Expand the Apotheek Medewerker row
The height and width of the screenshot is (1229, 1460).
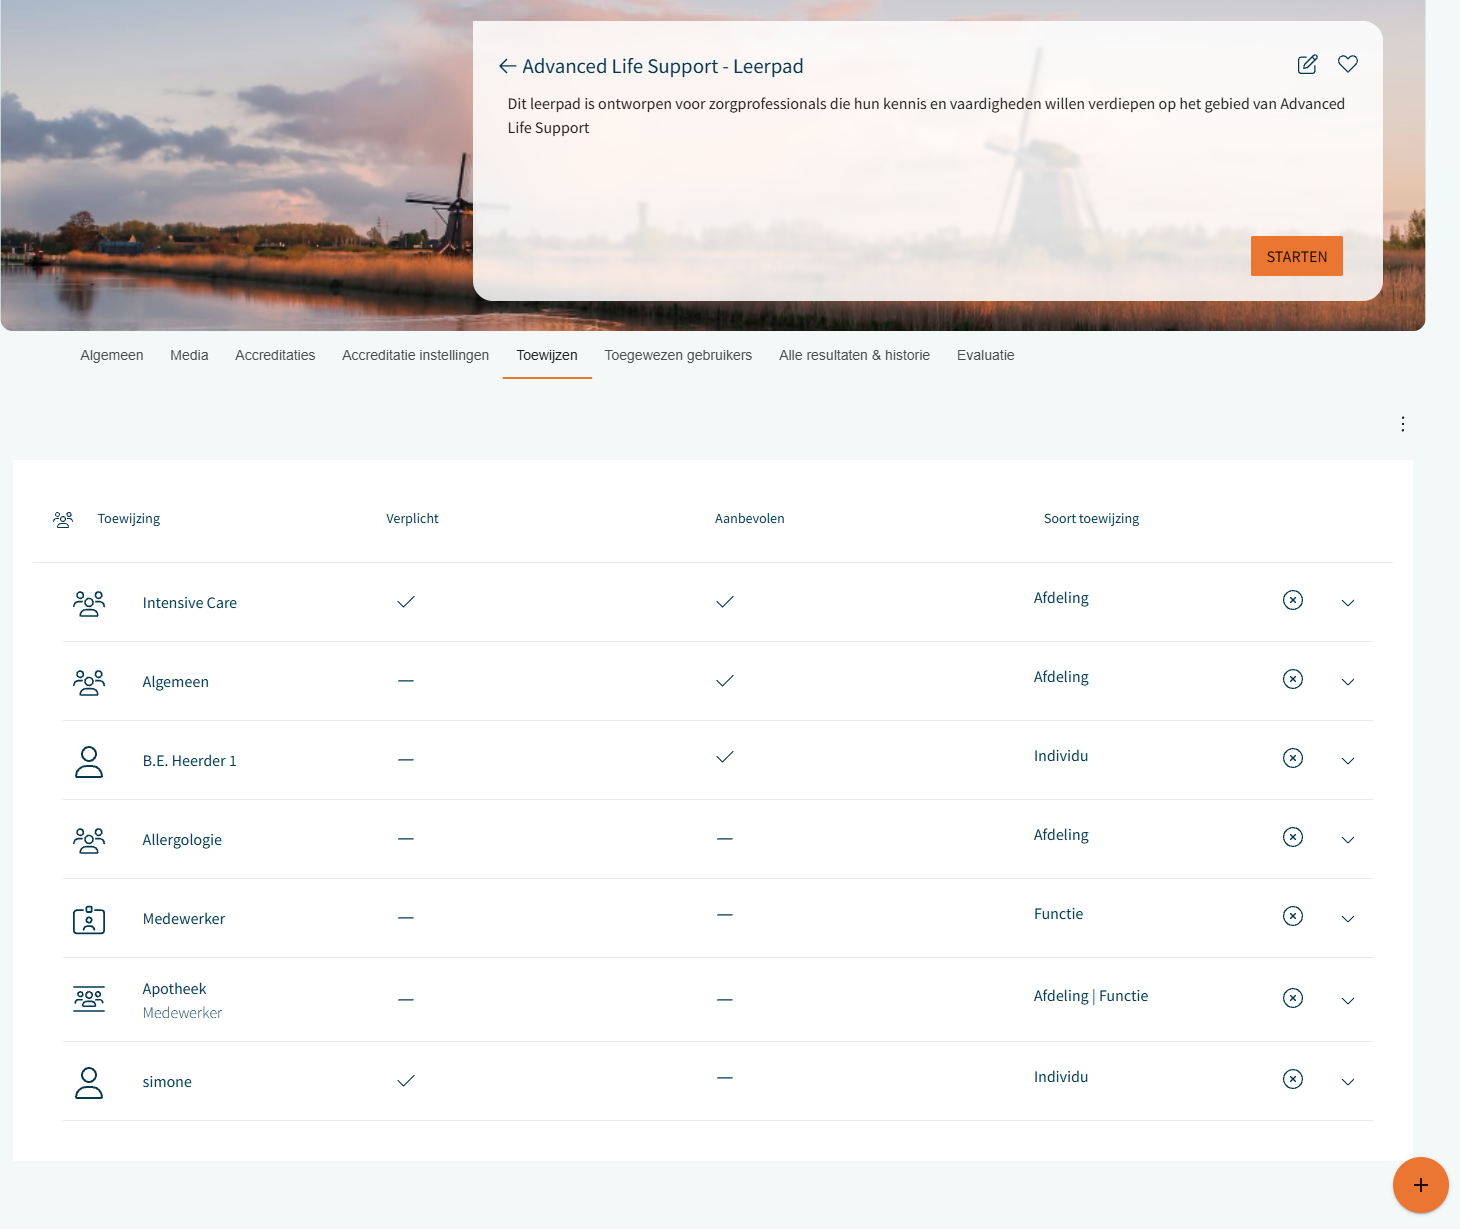(1347, 1001)
